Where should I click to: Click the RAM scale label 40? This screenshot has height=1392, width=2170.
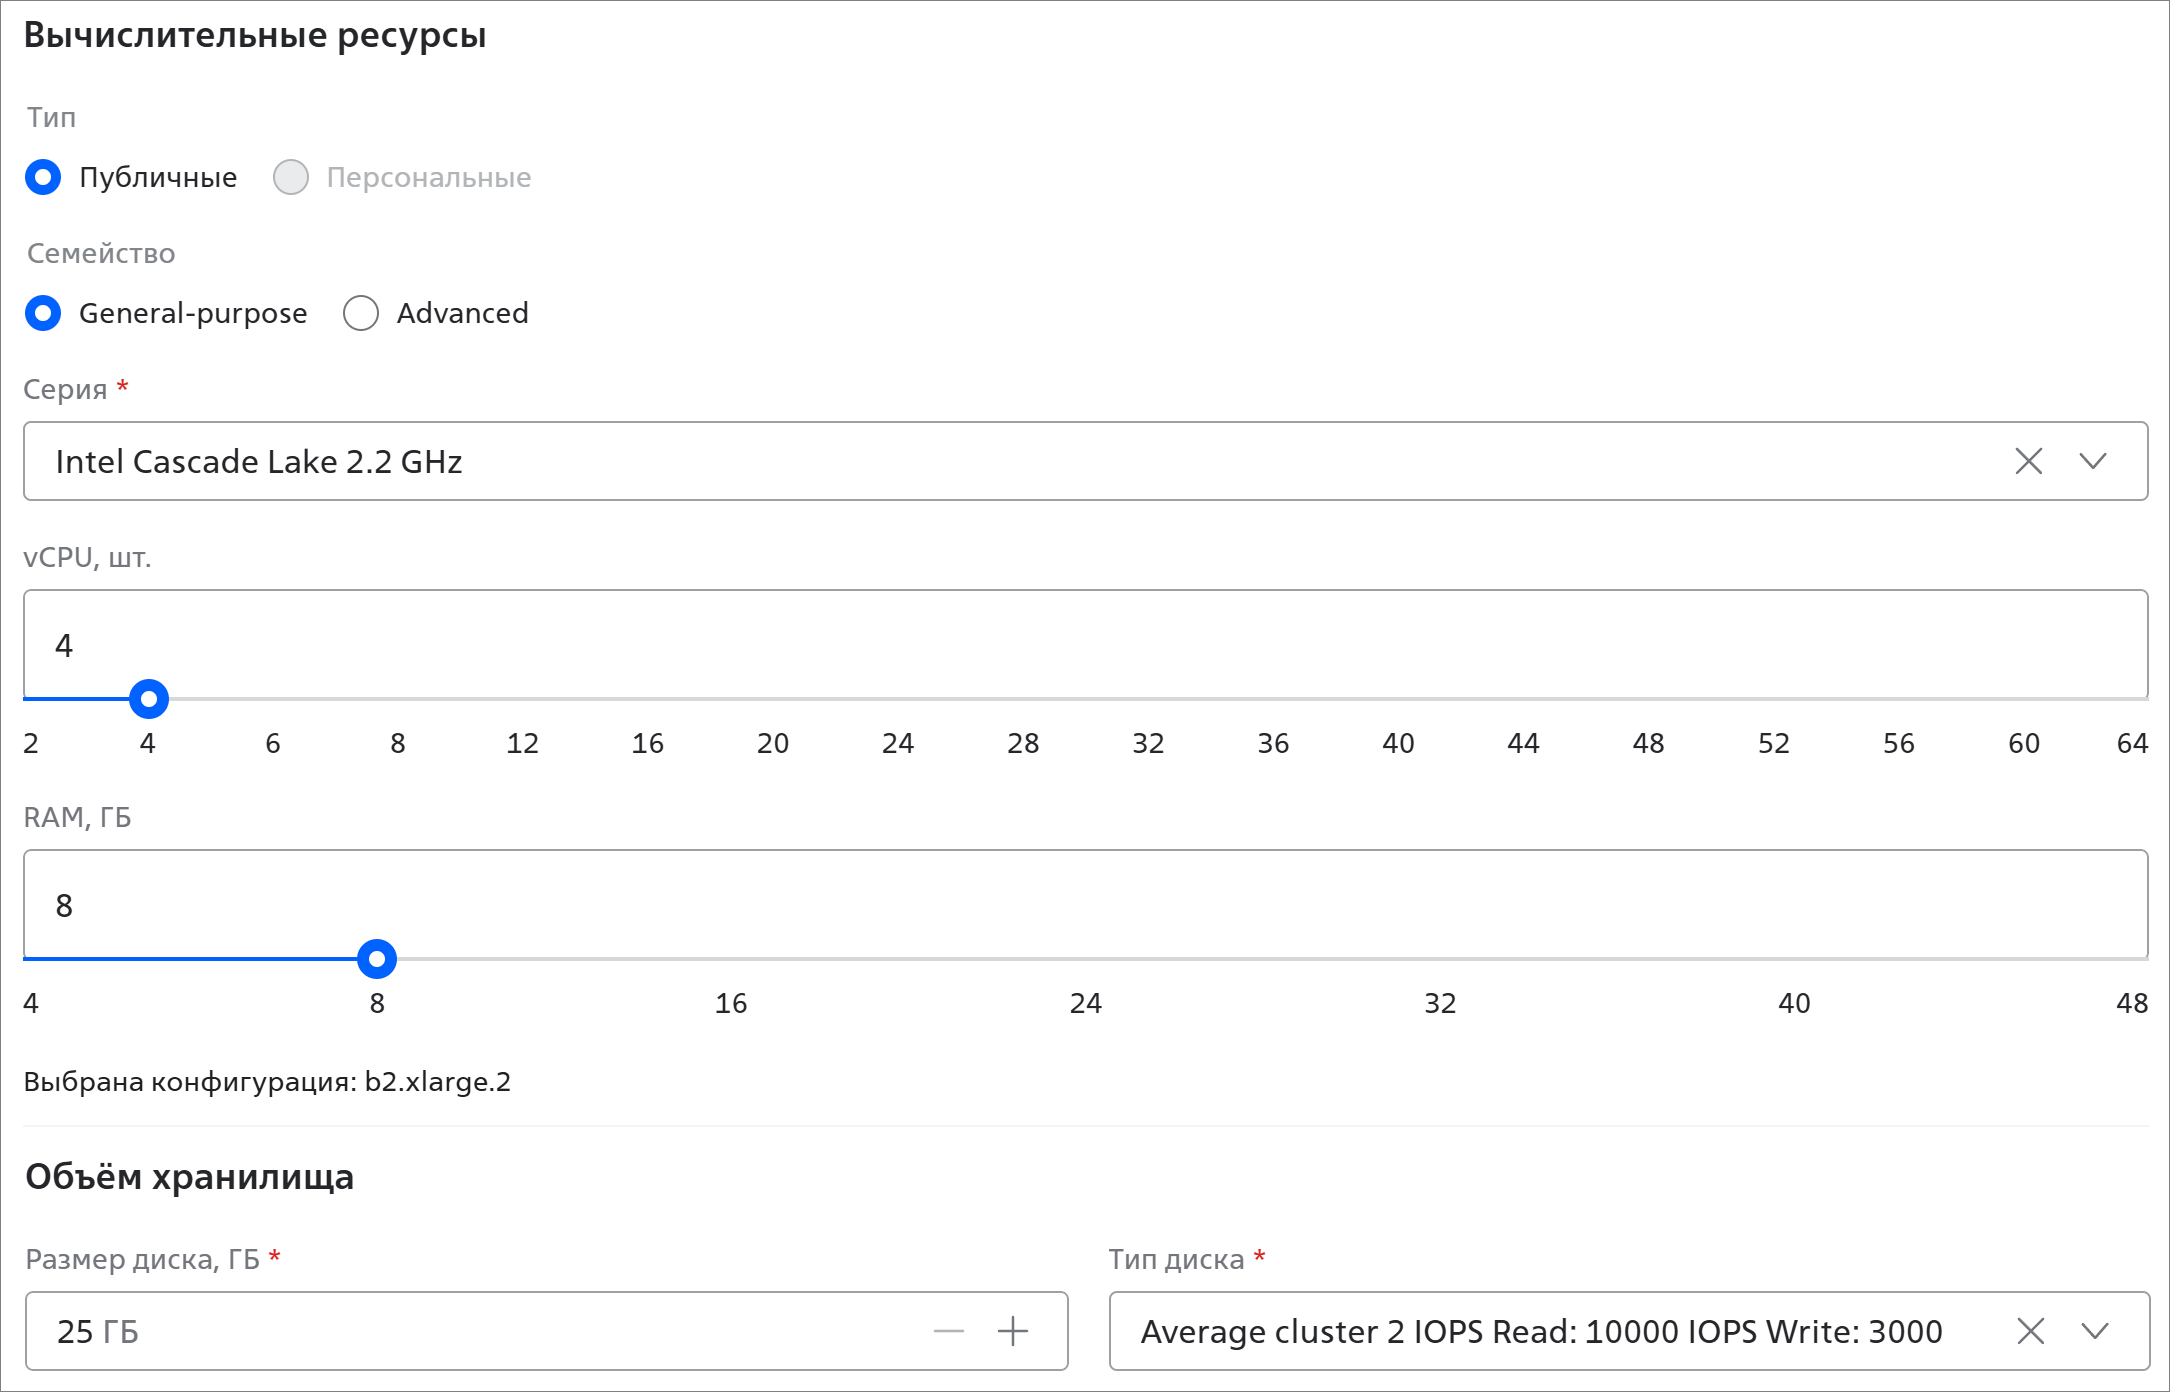[x=1794, y=1003]
